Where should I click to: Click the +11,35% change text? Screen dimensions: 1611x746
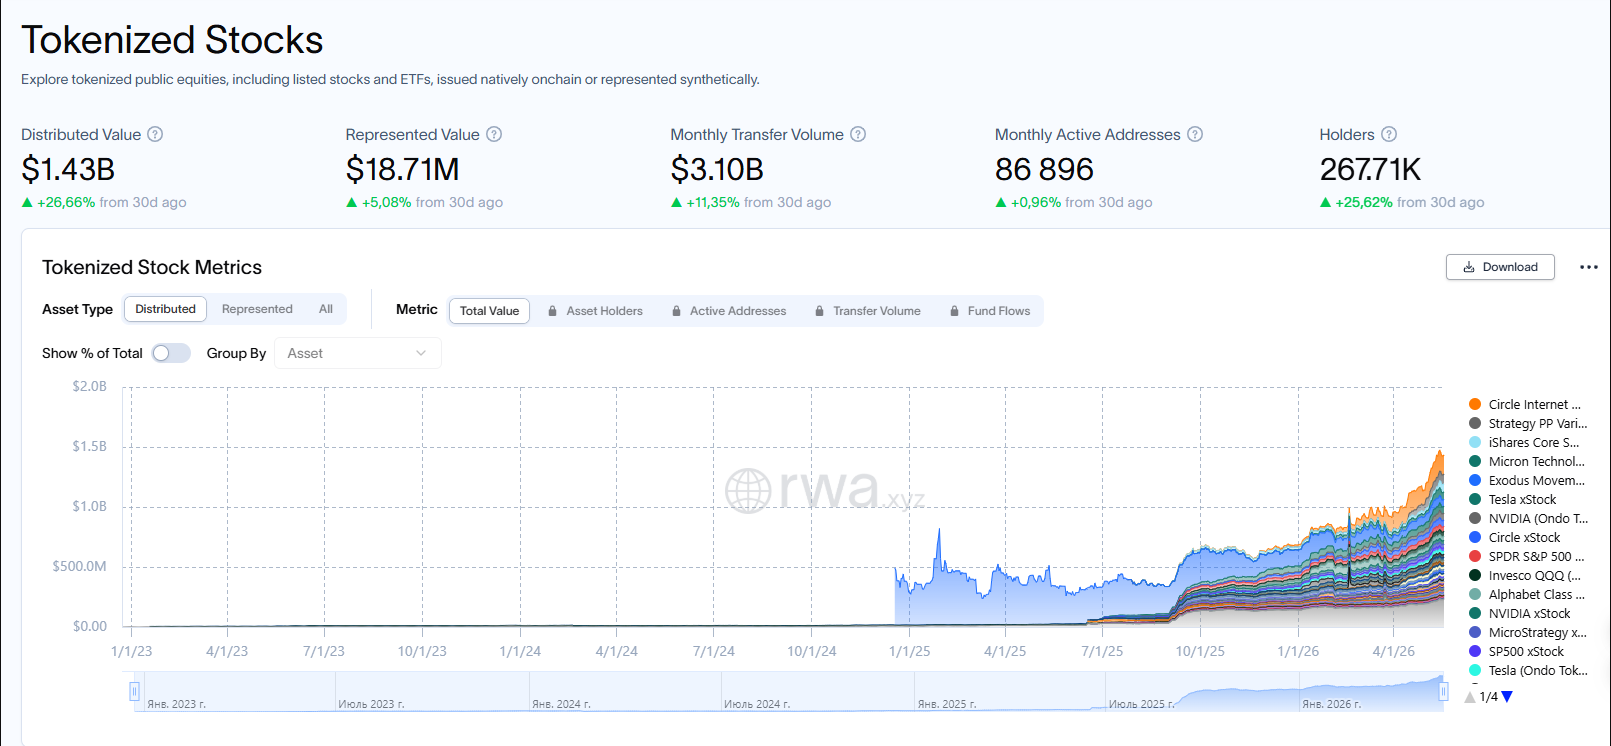click(x=713, y=202)
